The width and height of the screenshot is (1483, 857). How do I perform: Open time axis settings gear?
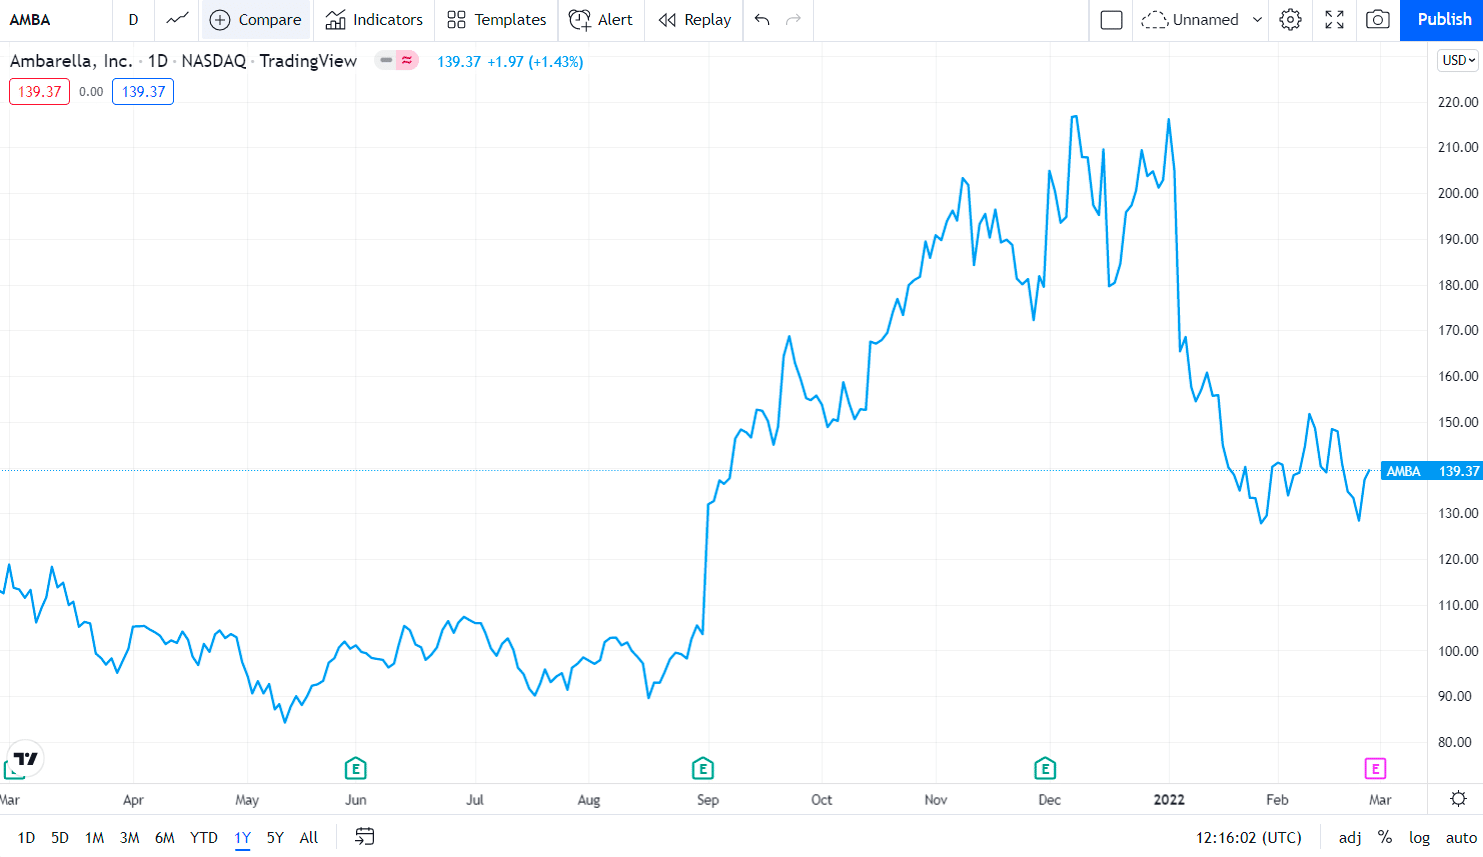[x=1458, y=798]
